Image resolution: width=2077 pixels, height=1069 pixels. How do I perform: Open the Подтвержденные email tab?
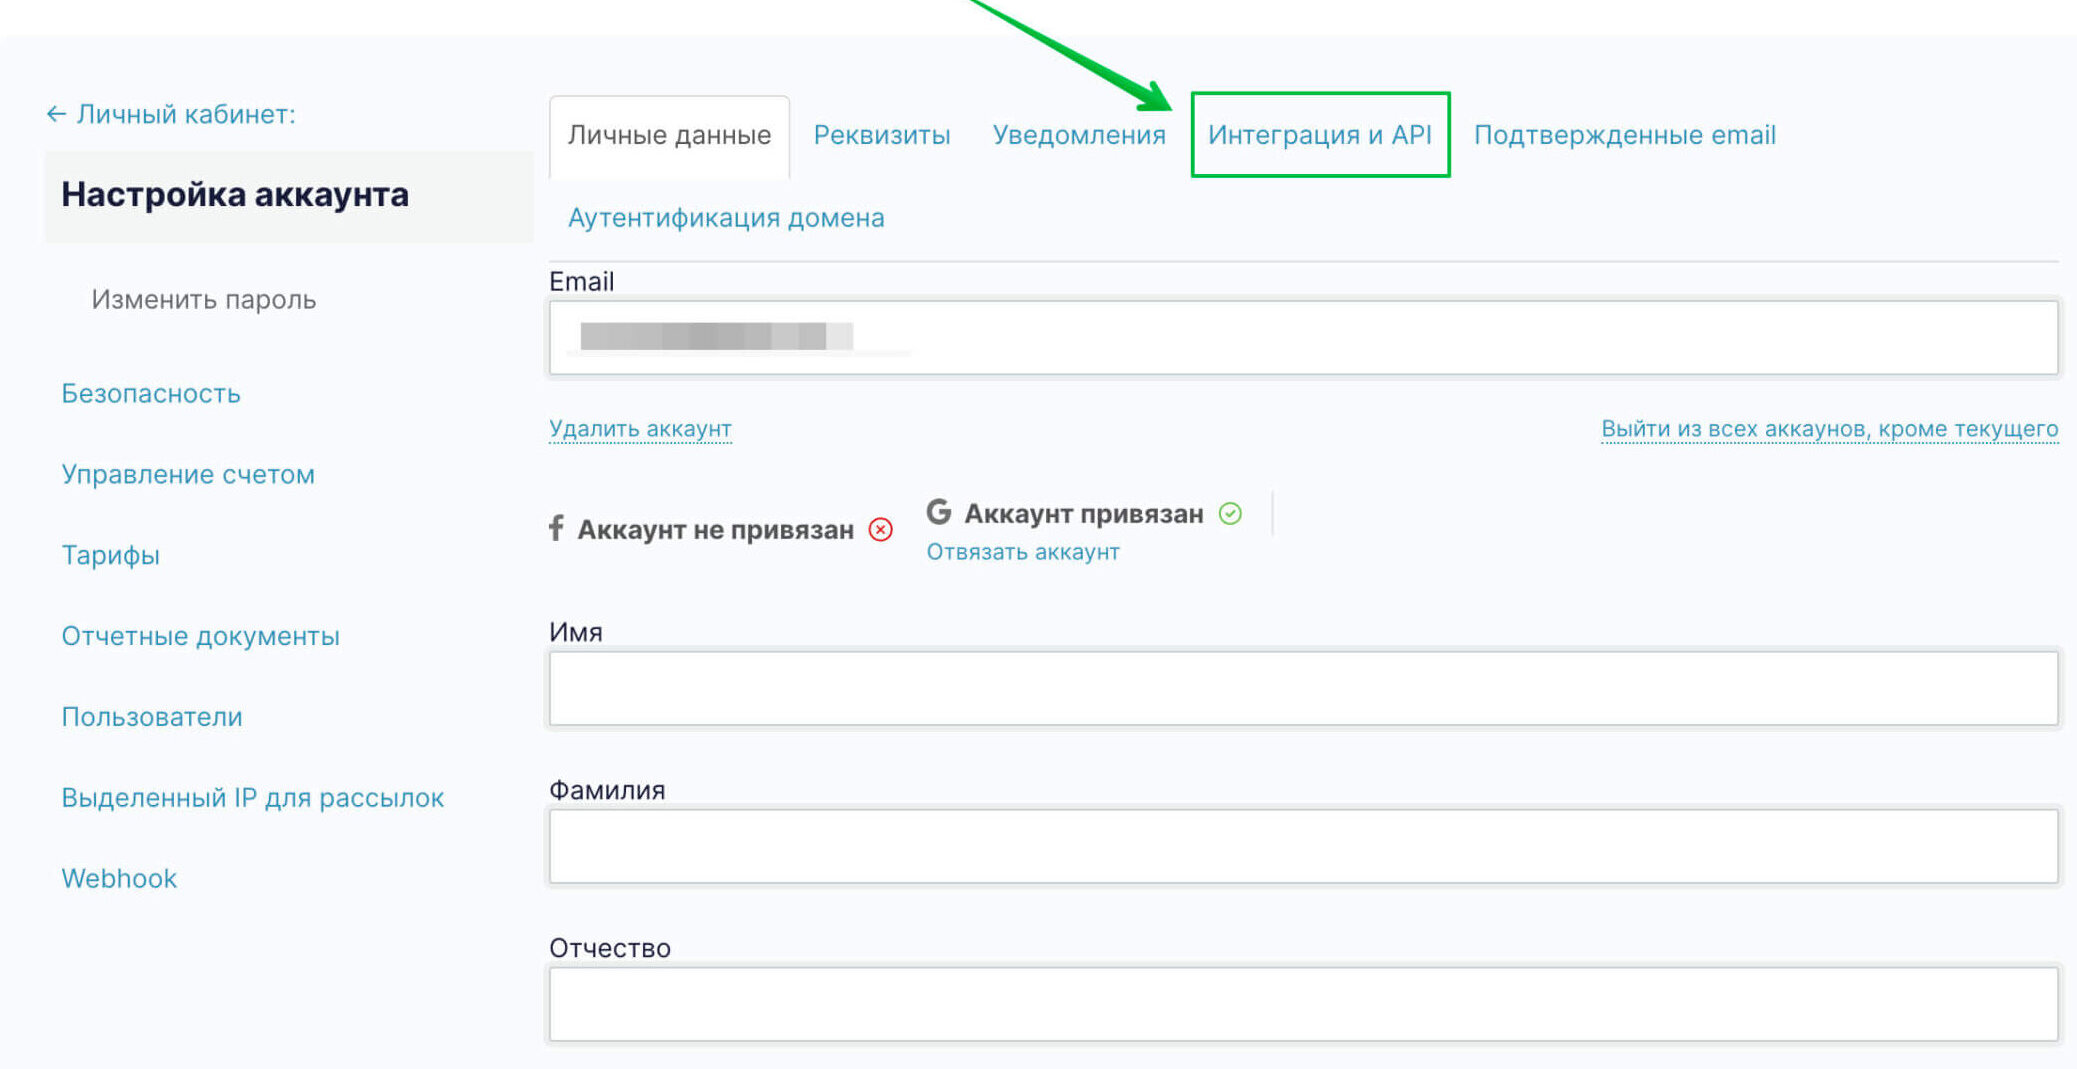click(x=1625, y=135)
